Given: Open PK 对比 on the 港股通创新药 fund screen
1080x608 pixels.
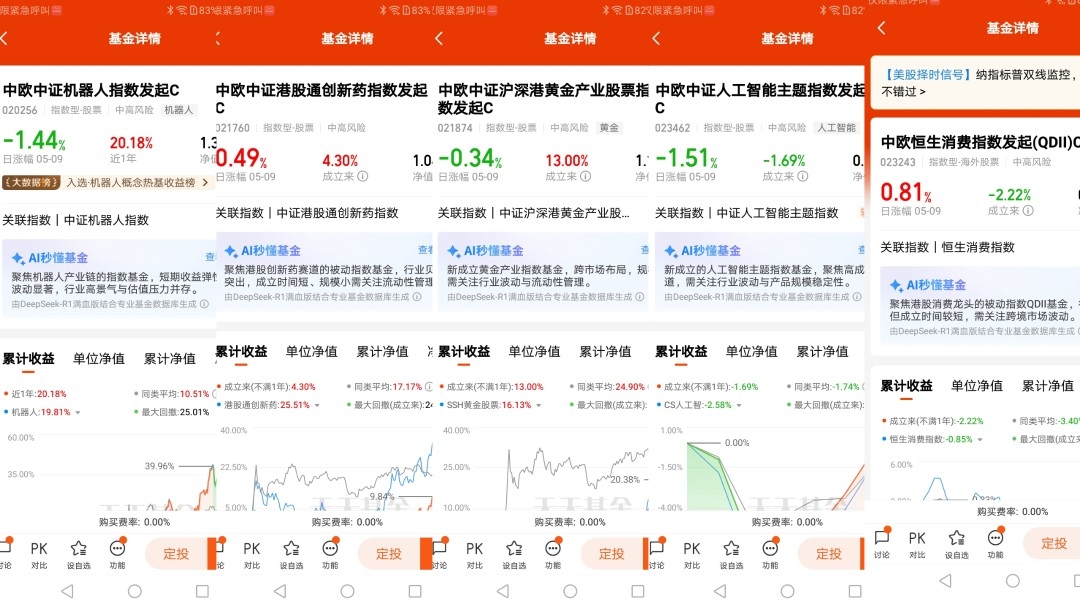Looking at the screenshot, I should (252, 554).
